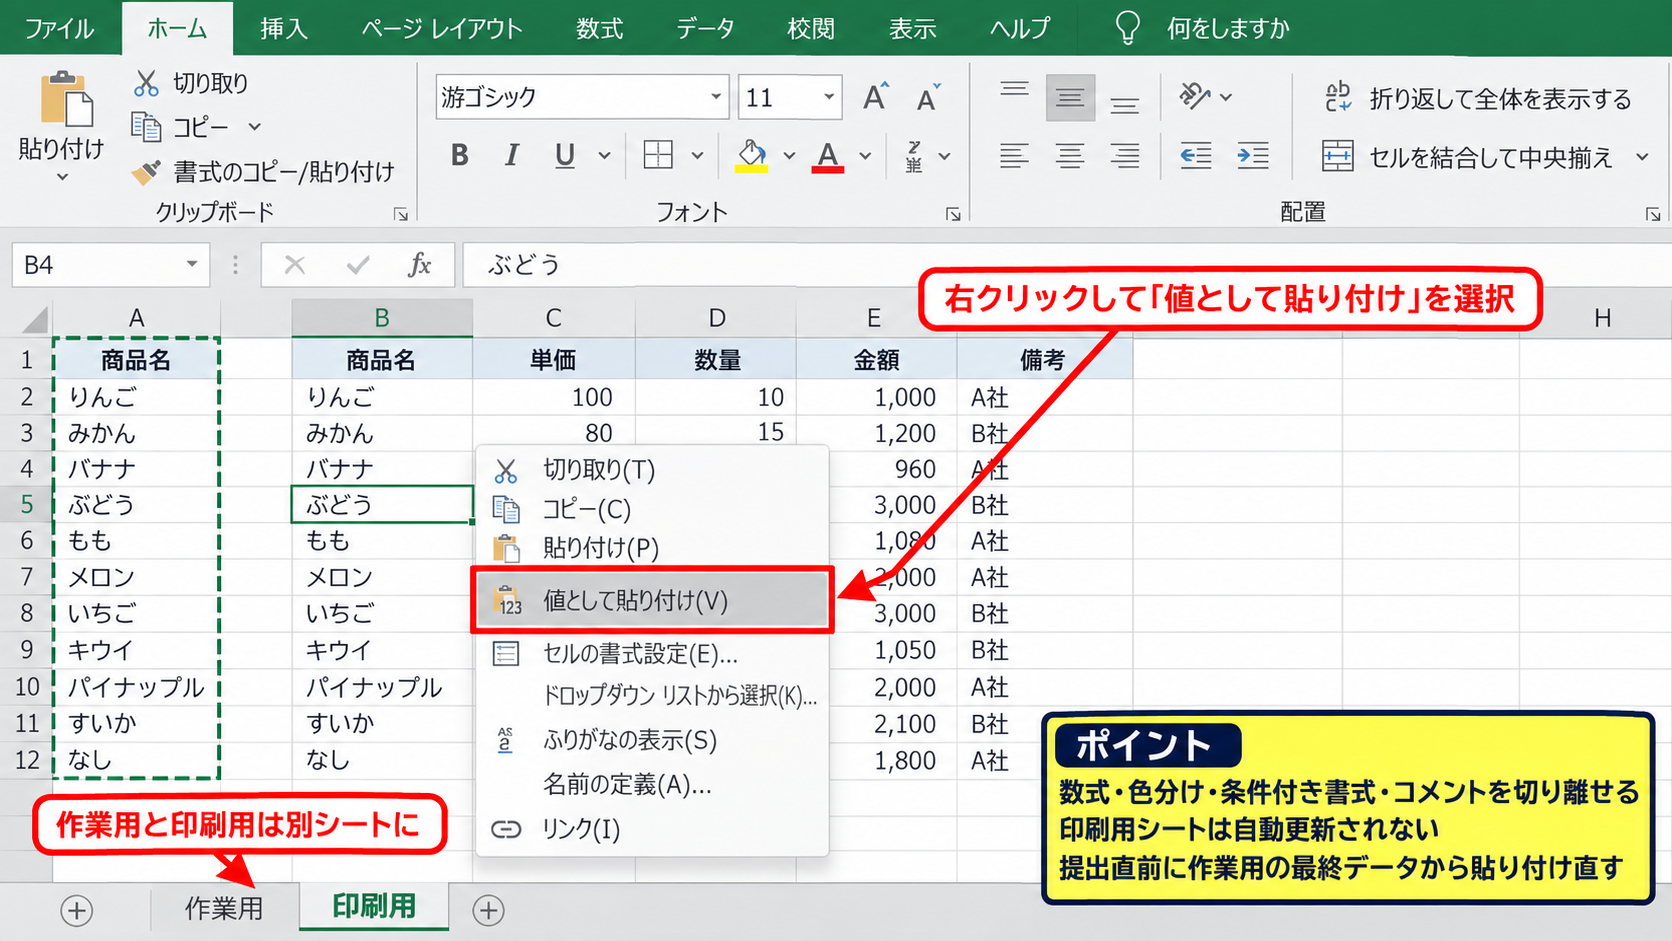Click the Format Painter brush icon
The height and width of the screenshot is (941, 1672).
click(x=146, y=172)
